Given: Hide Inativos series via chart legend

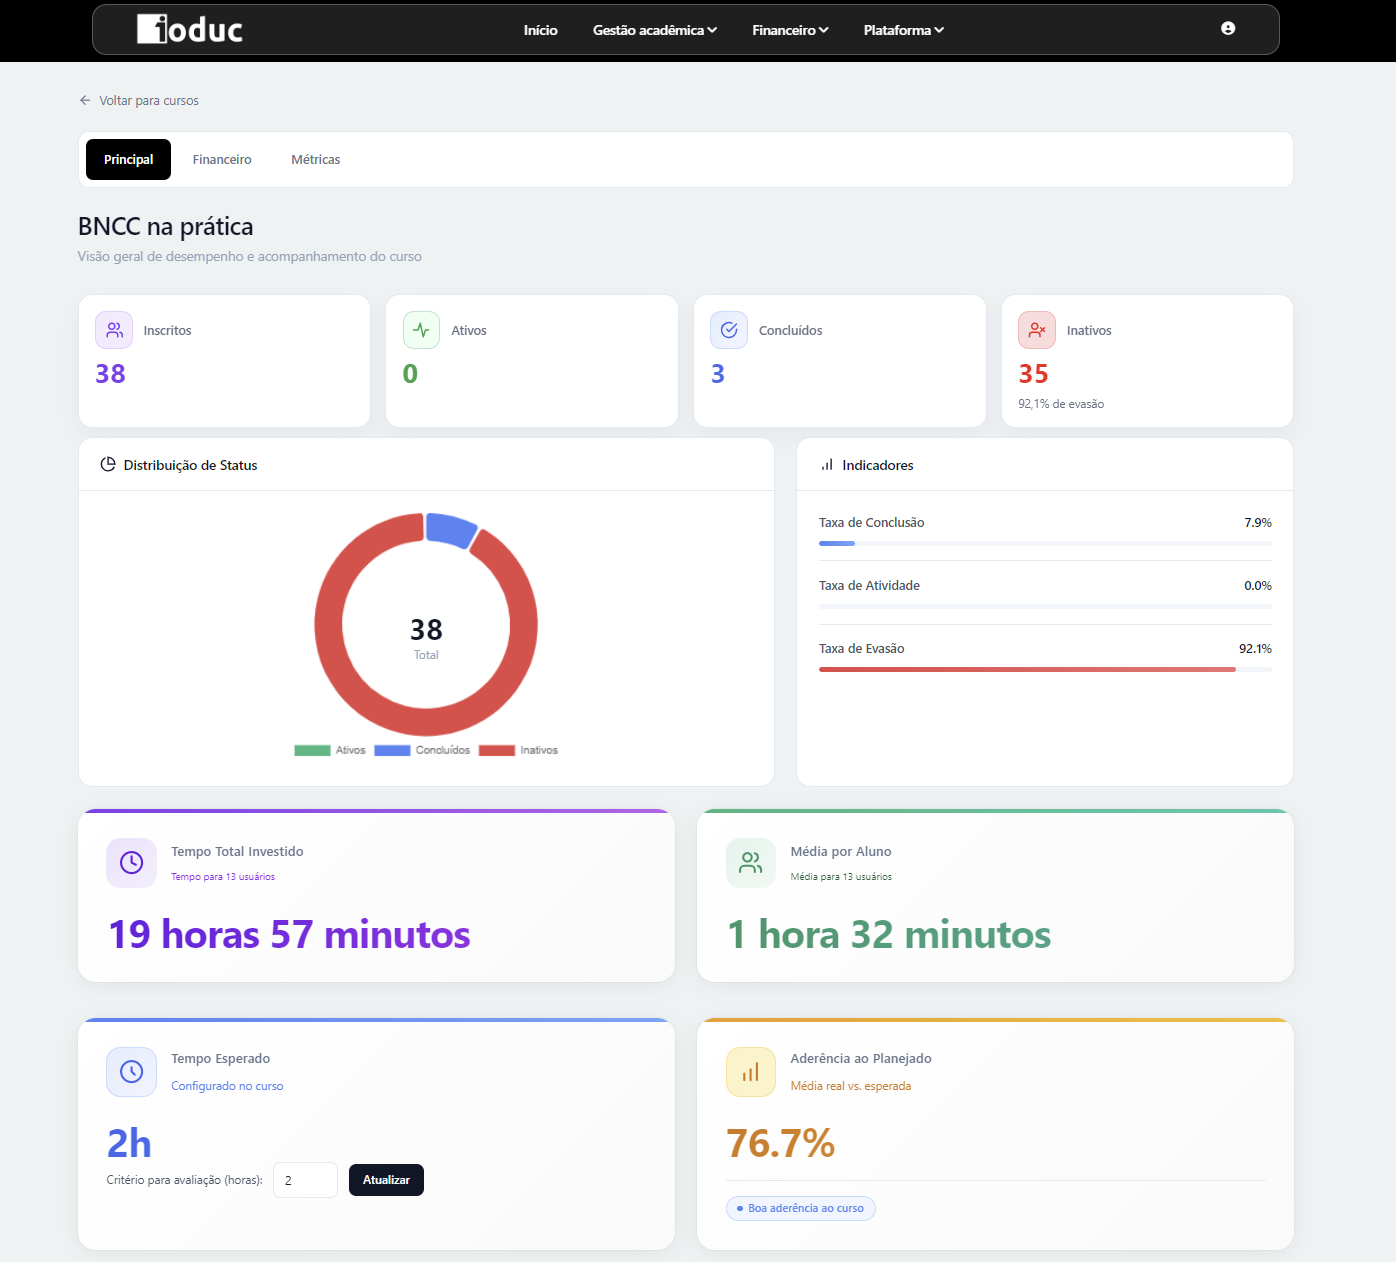Looking at the screenshot, I should pos(518,750).
